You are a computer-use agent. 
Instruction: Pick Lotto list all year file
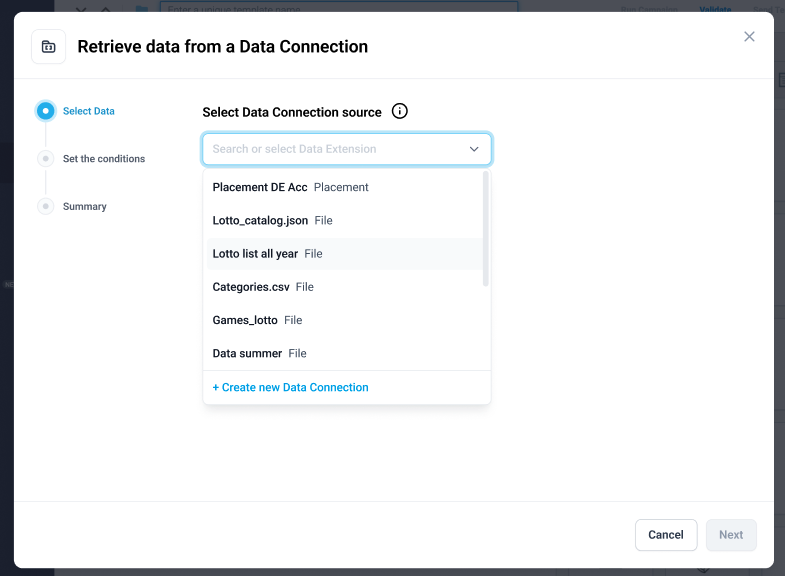[344, 254]
